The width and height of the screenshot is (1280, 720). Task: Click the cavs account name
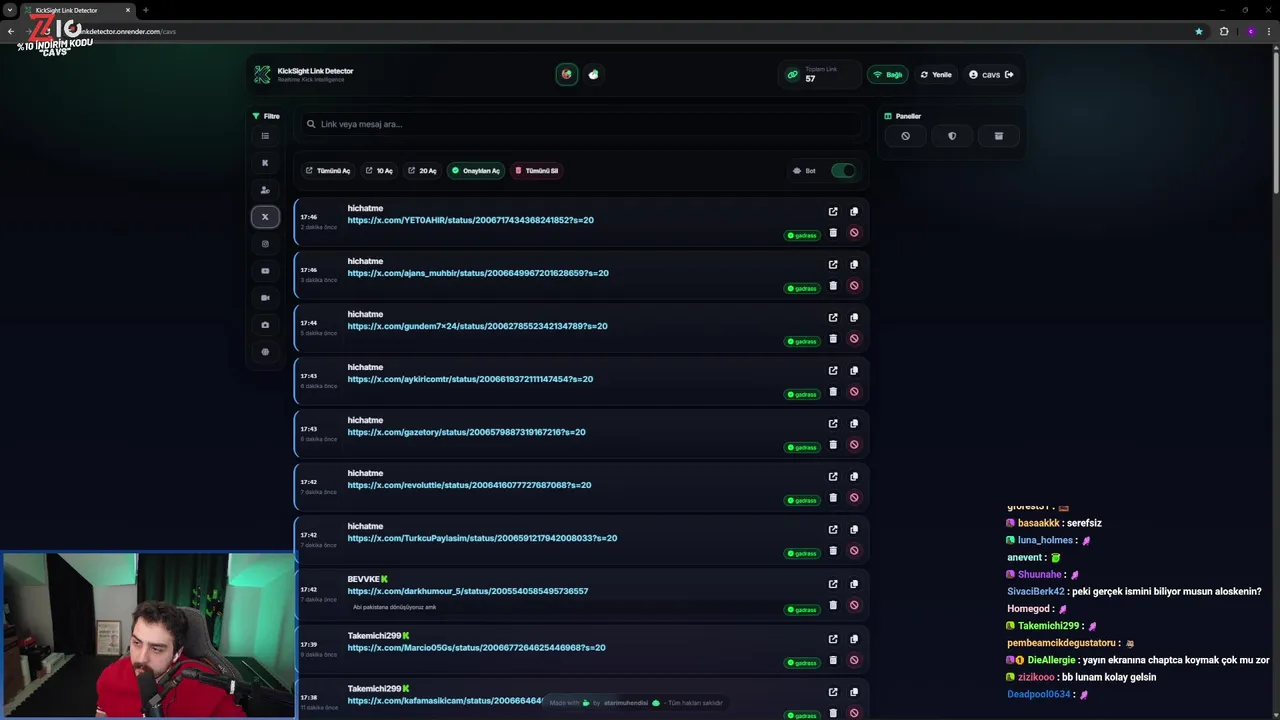(991, 75)
